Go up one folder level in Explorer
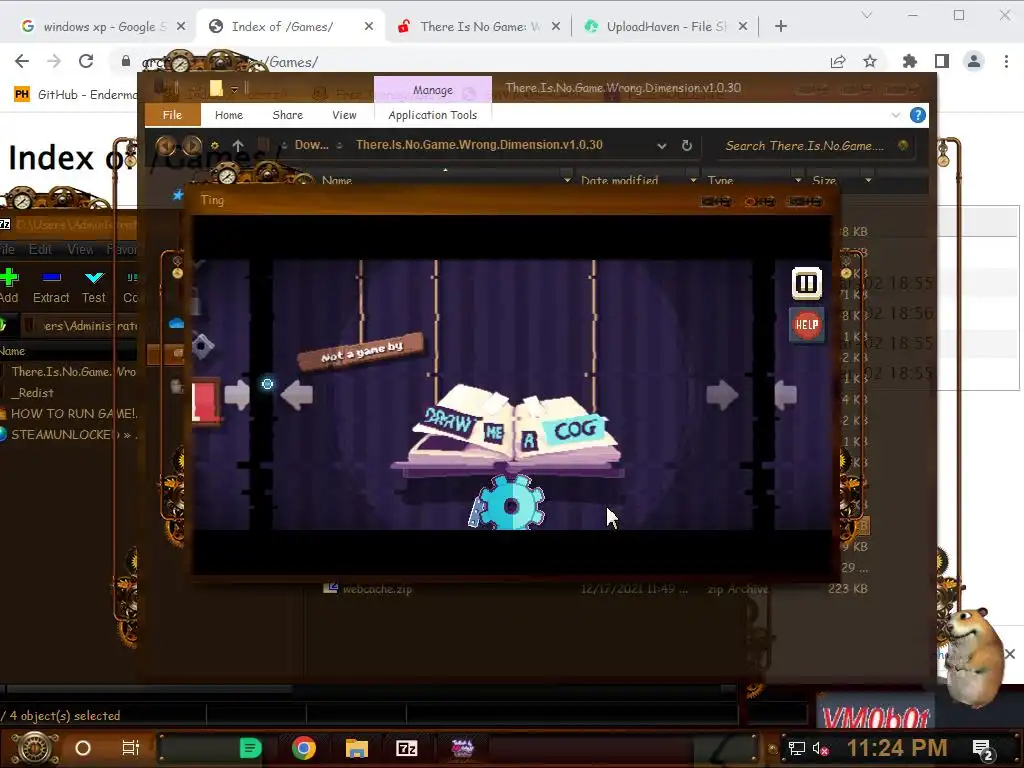 (238, 146)
